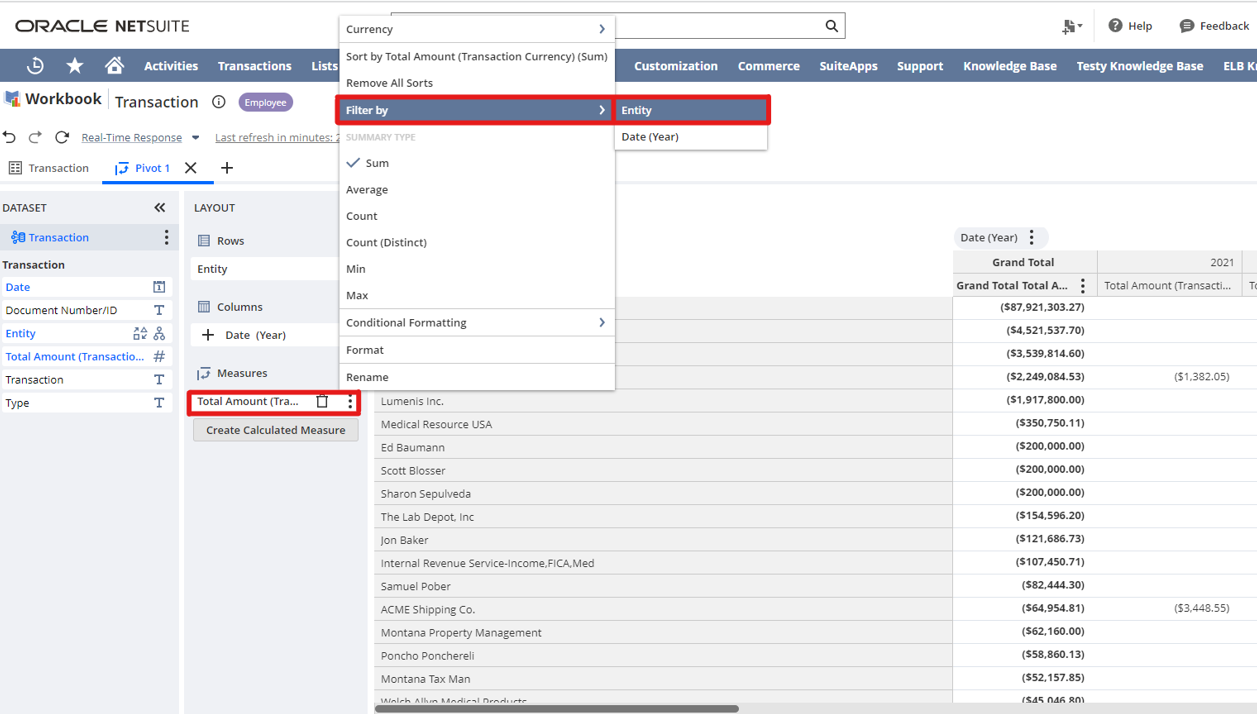Collapse the Dataset panel
1257x714 pixels.
click(x=160, y=208)
